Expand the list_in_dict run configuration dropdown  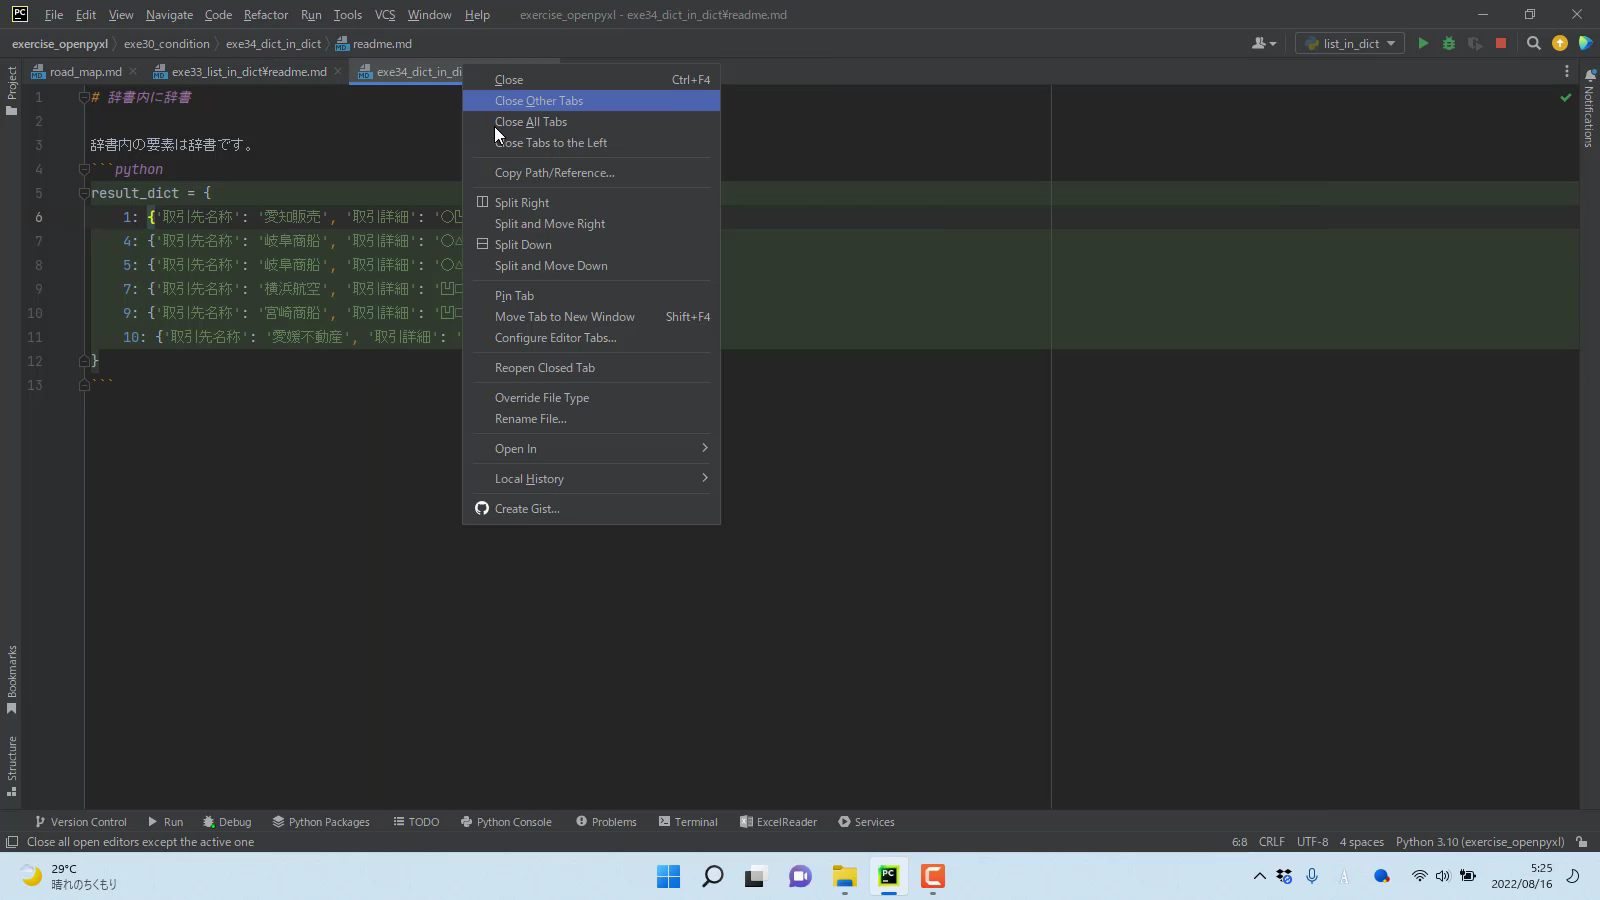1349,43
